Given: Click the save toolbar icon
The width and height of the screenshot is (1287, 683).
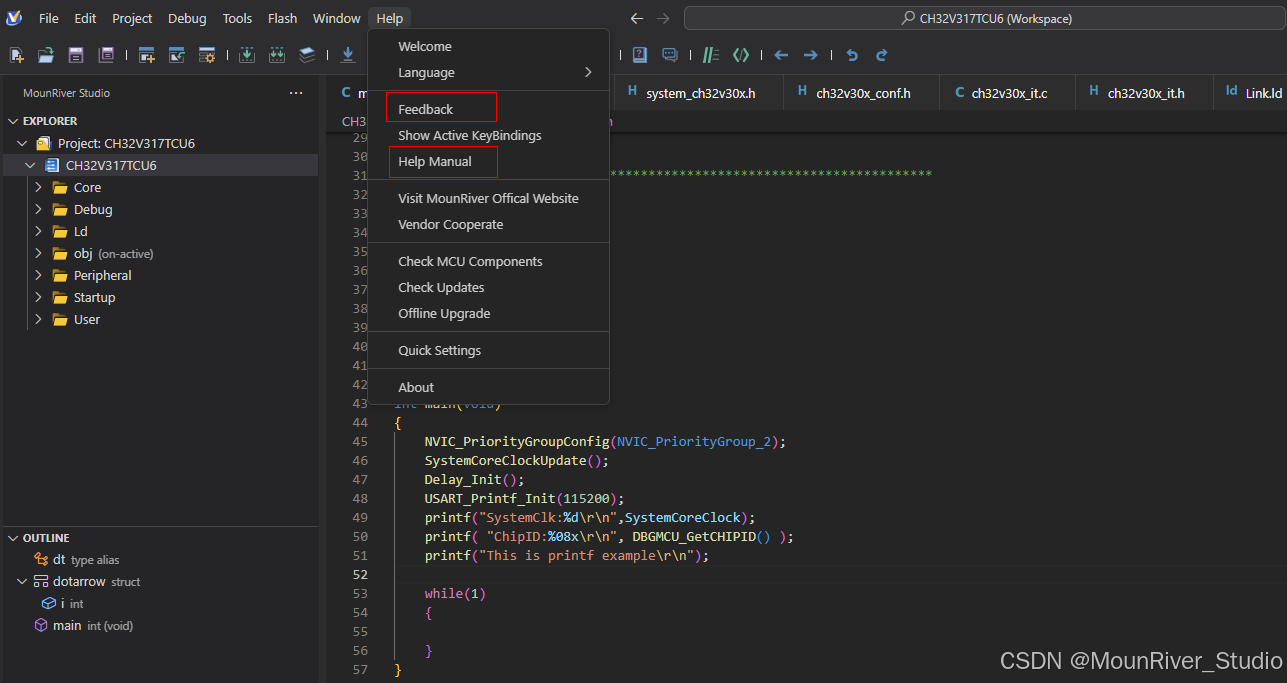Looking at the screenshot, I should [x=75, y=55].
